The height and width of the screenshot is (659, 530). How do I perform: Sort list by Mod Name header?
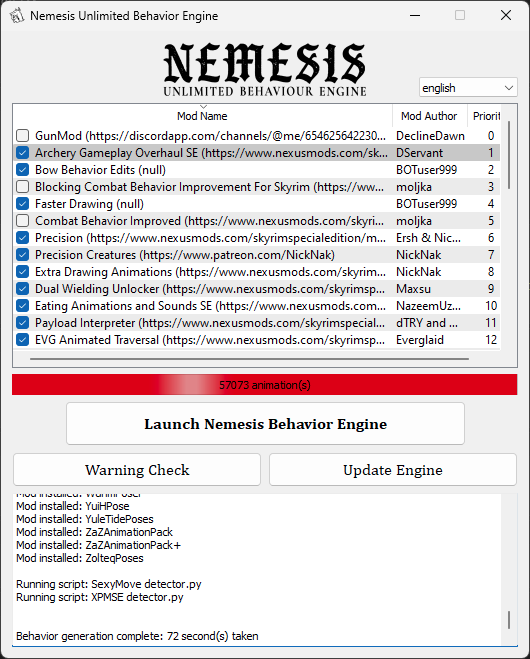click(x=202, y=116)
